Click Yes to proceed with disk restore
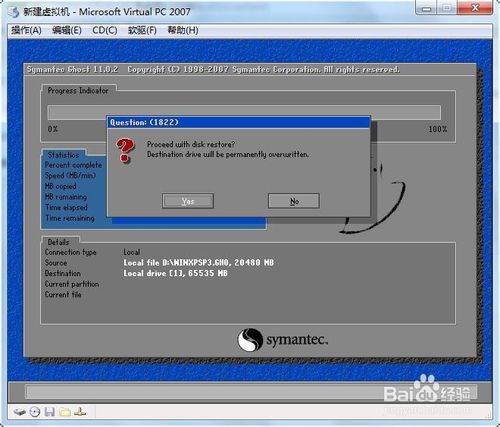This screenshot has width=500, height=427. [x=188, y=201]
